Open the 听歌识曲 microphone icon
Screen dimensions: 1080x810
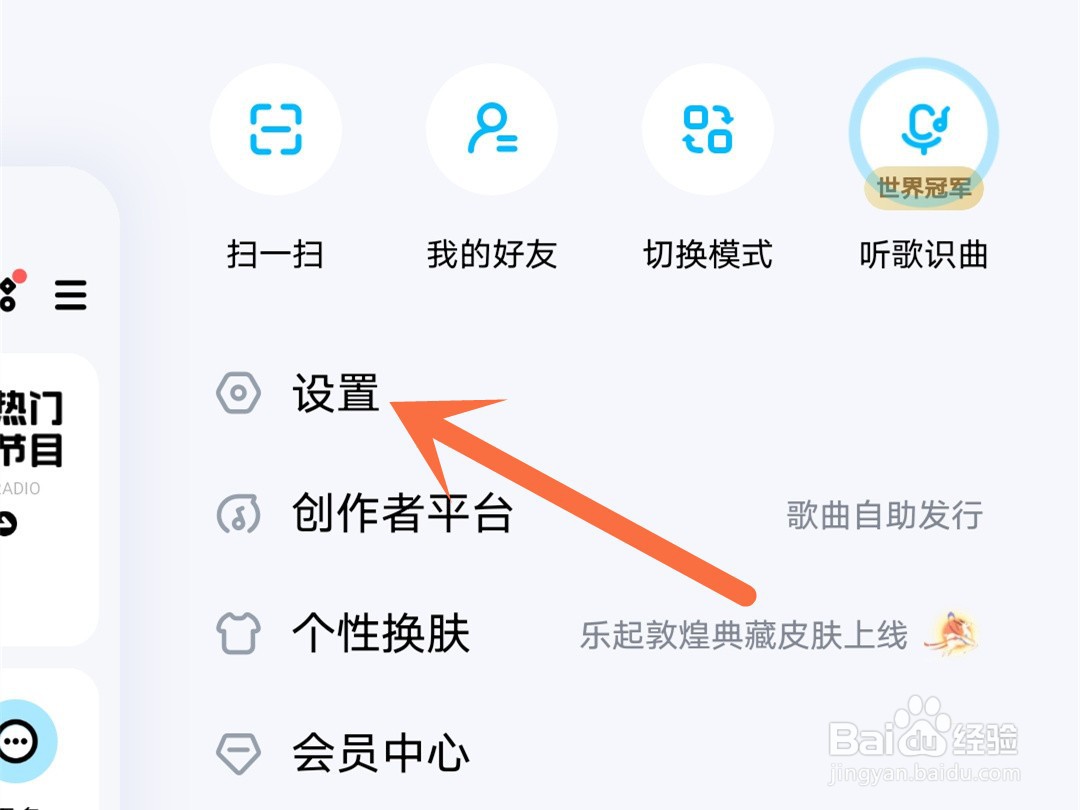pos(924,129)
